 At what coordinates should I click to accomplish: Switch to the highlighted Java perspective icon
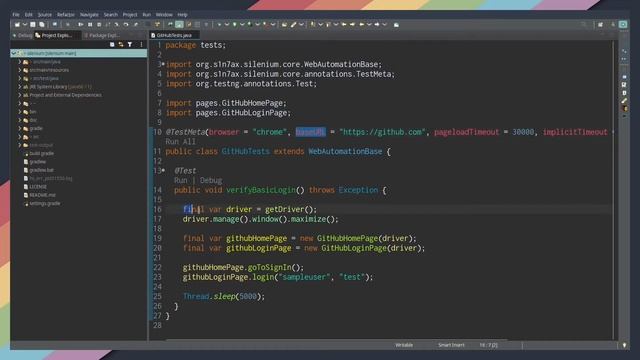pyautogui.click(x=623, y=24)
